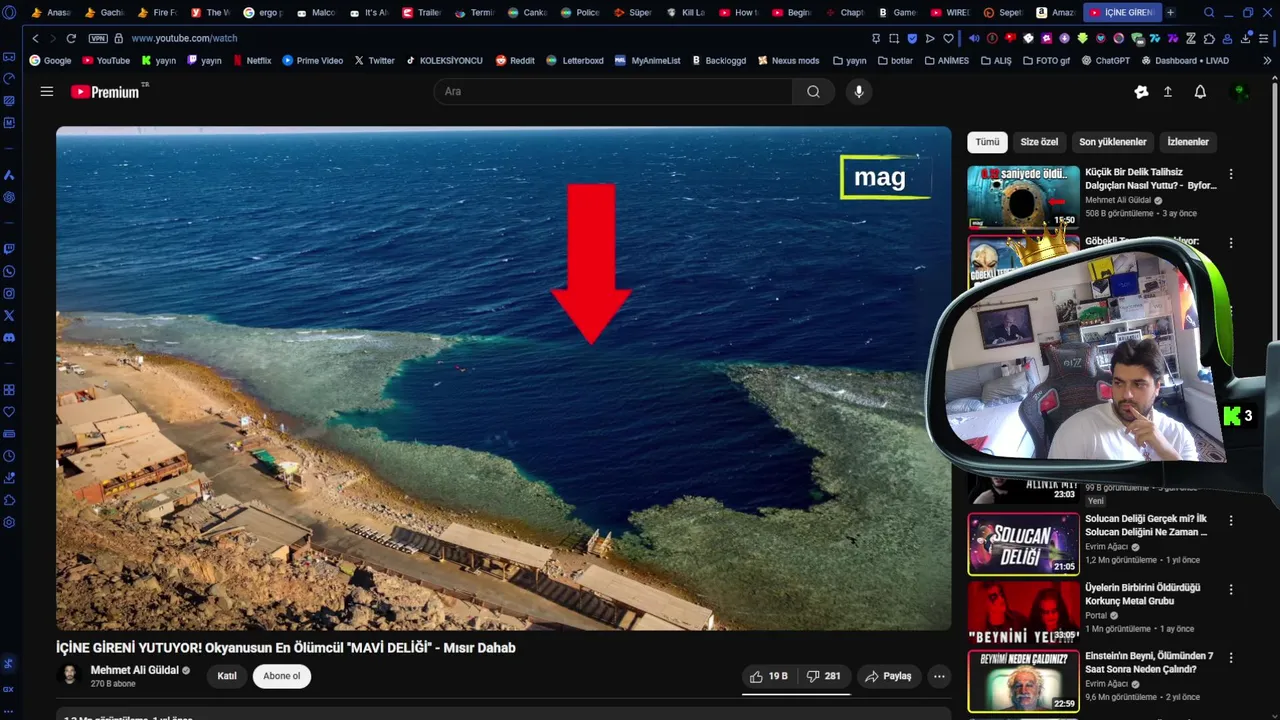Open sidebar settings gear icon

click(9, 522)
